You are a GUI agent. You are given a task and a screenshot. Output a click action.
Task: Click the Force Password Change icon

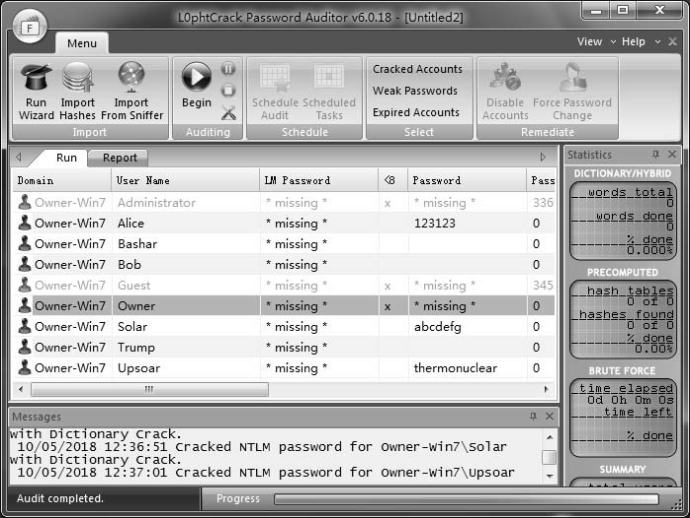coord(572,77)
